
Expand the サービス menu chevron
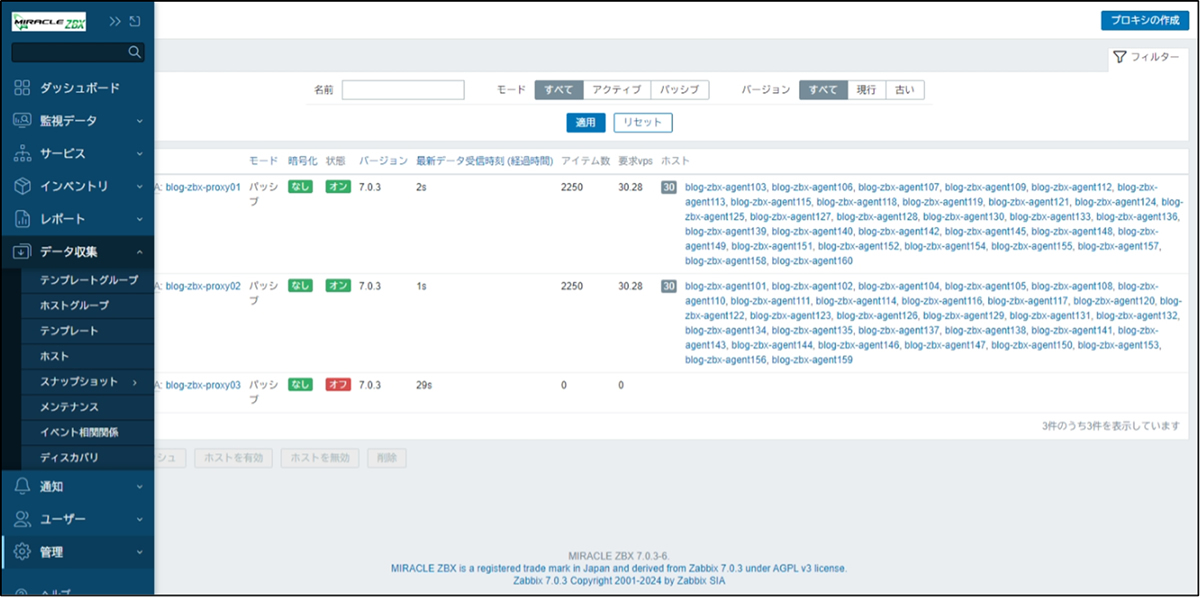click(139, 154)
